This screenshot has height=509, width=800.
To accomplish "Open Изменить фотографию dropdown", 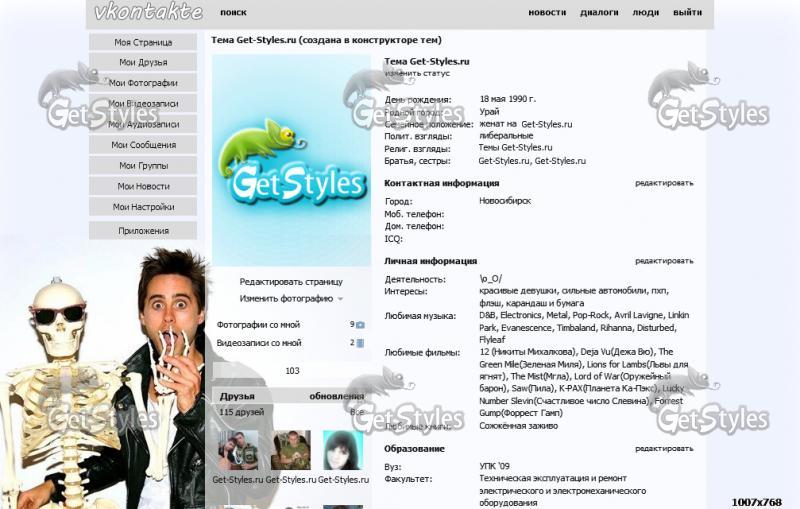I will pos(291,299).
